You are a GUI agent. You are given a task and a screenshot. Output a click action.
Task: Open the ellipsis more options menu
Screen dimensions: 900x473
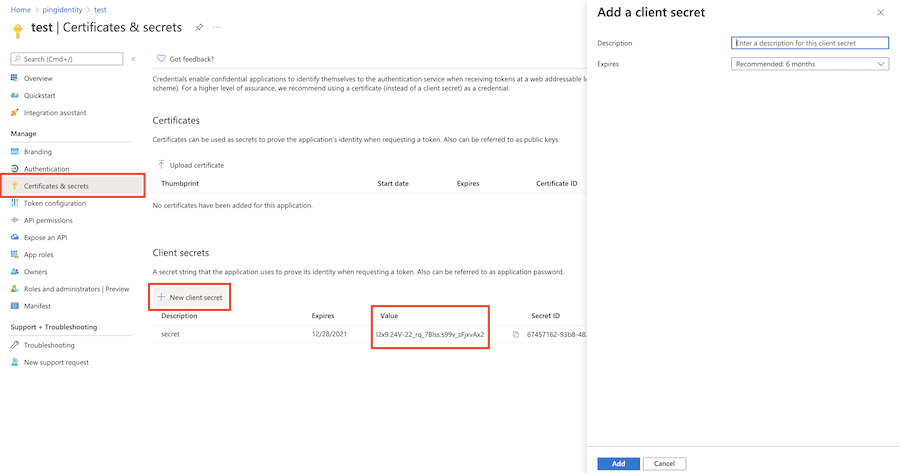click(217, 27)
